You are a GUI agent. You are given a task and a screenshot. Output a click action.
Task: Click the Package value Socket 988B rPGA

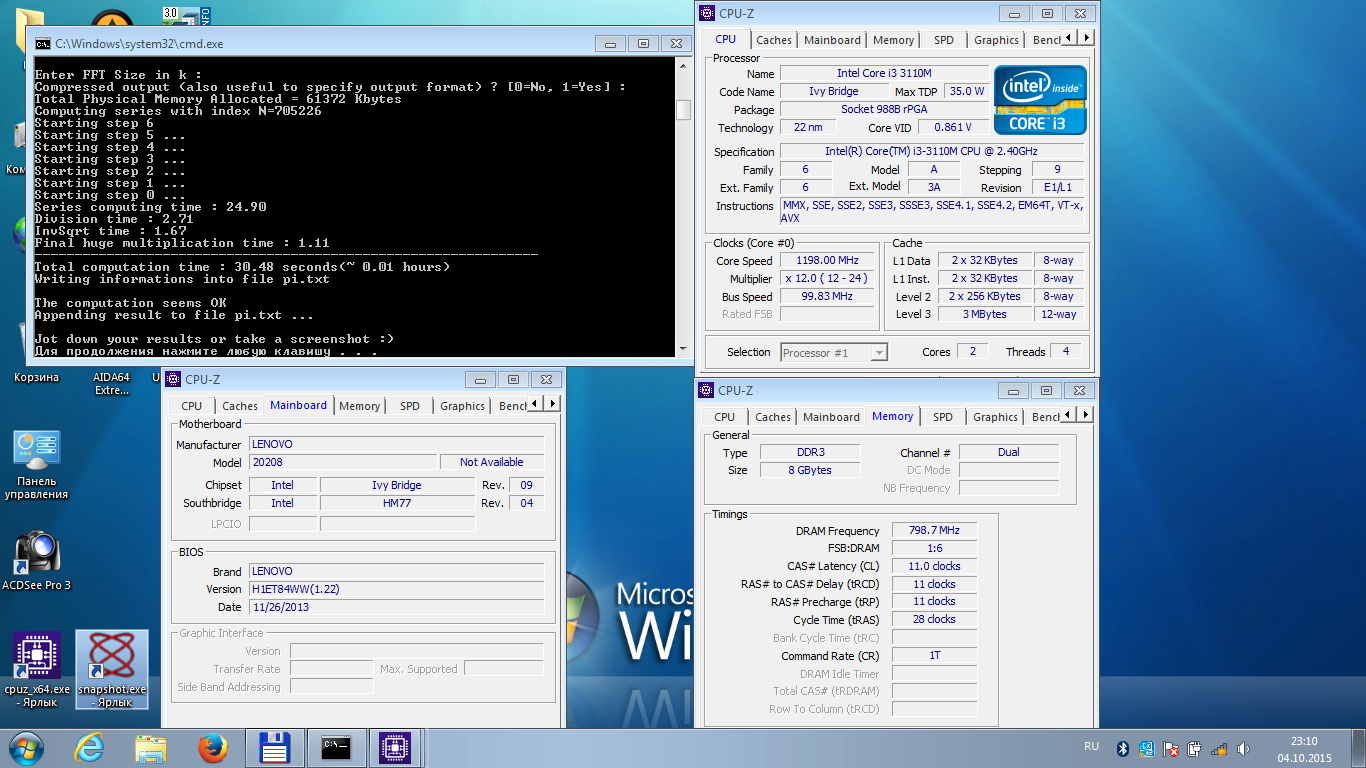[x=884, y=109]
